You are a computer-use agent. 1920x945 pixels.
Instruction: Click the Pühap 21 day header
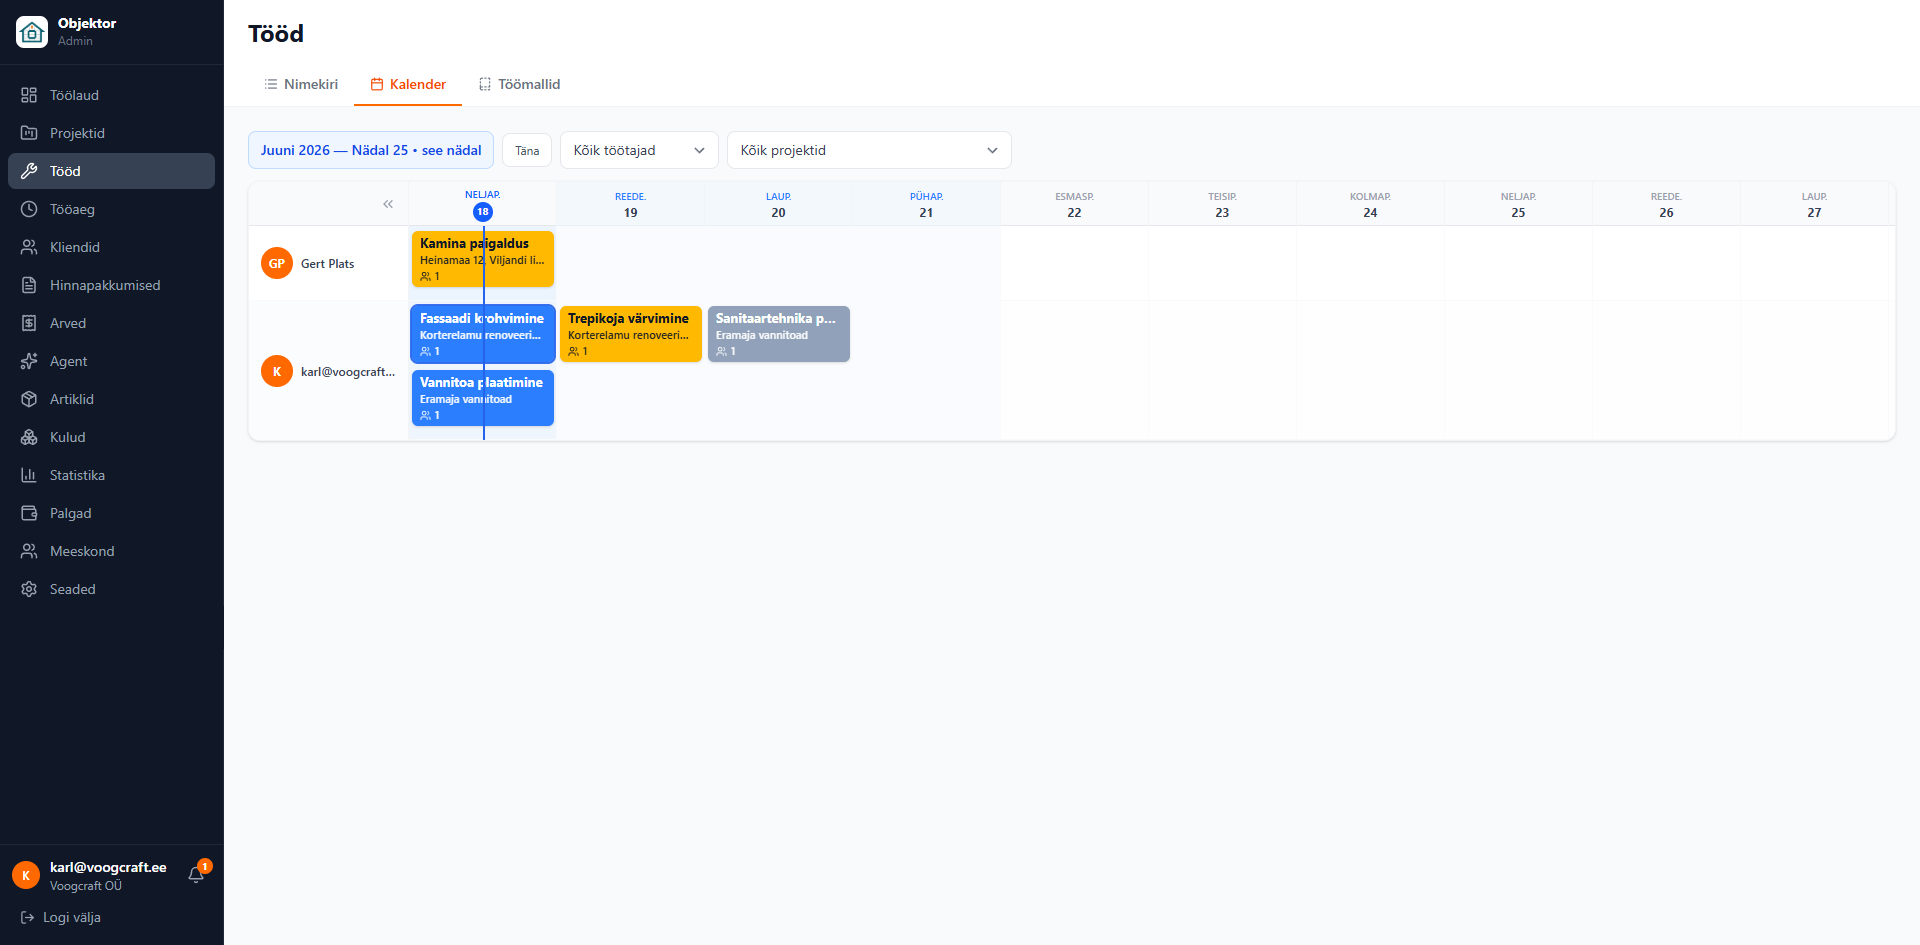point(927,204)
